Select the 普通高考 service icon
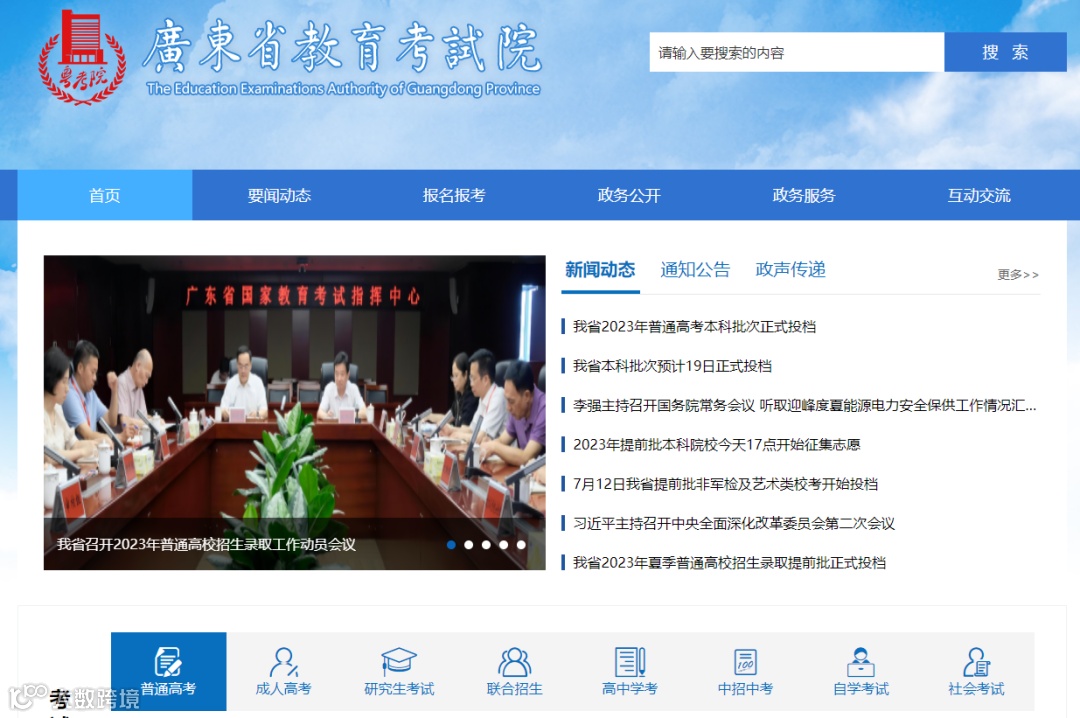 coord(168,663)
